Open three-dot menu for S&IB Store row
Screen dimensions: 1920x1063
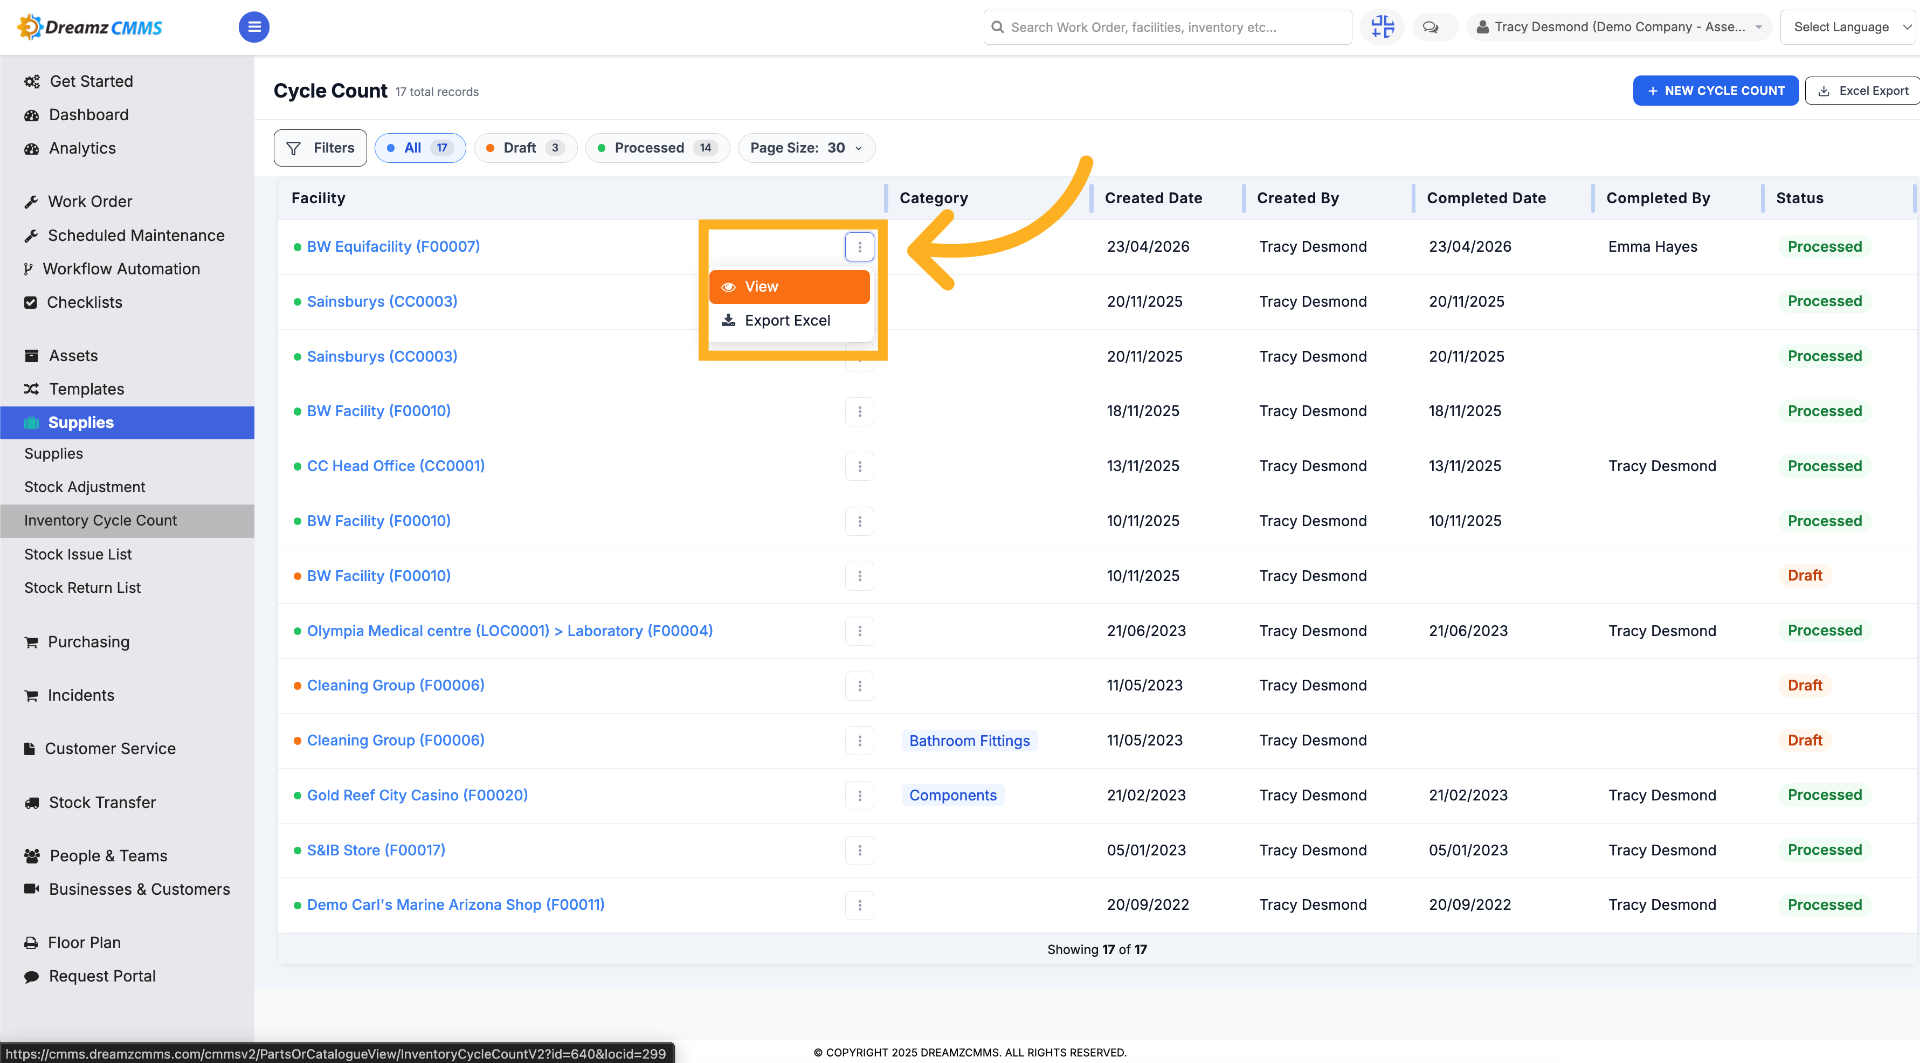click(x=860, y=851)
